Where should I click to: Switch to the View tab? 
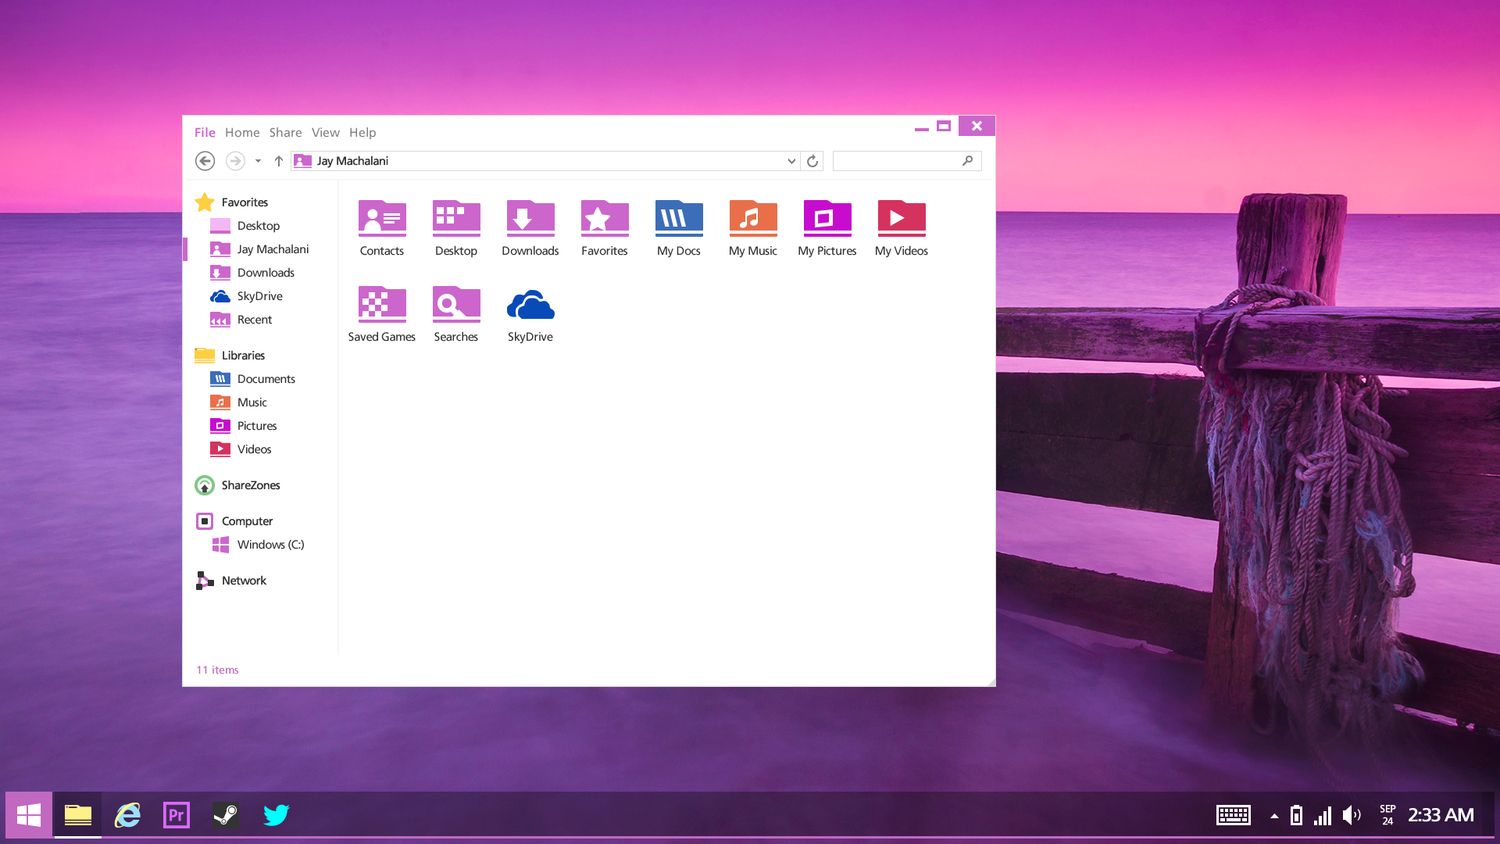click(325, 133)
